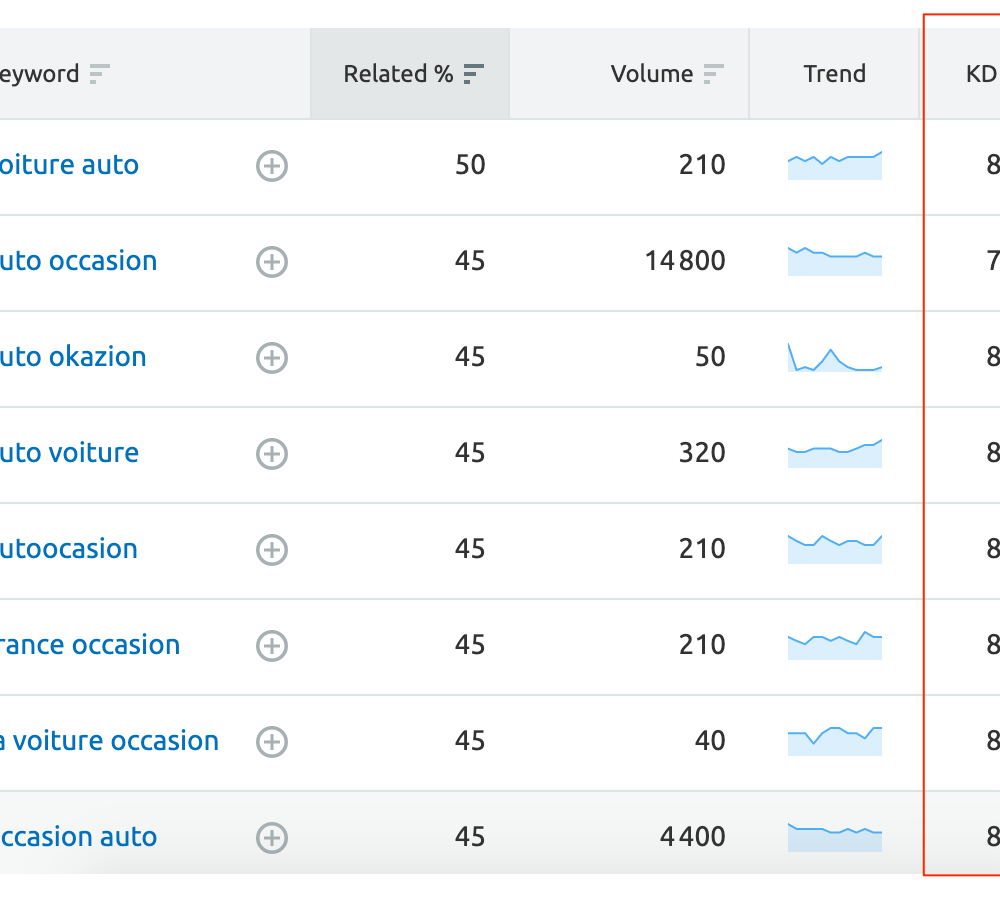Click plus icon next to 'voiture auto'

pos(272,166)
